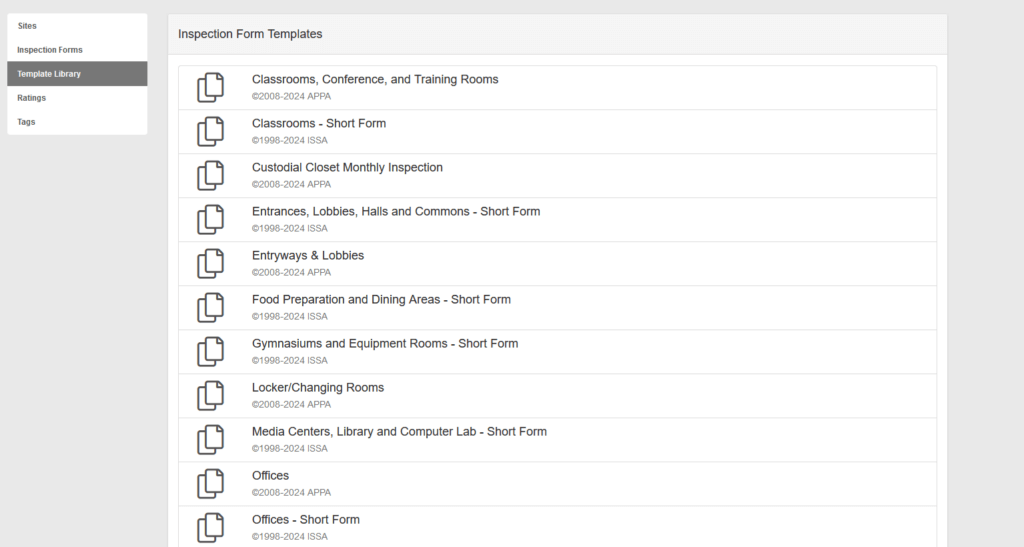The width and height of the screenshot is (1024, 547).
Task: Click copy icon for Media Centers, Library template
Action: pyautogui.click(x=210, y=440)
